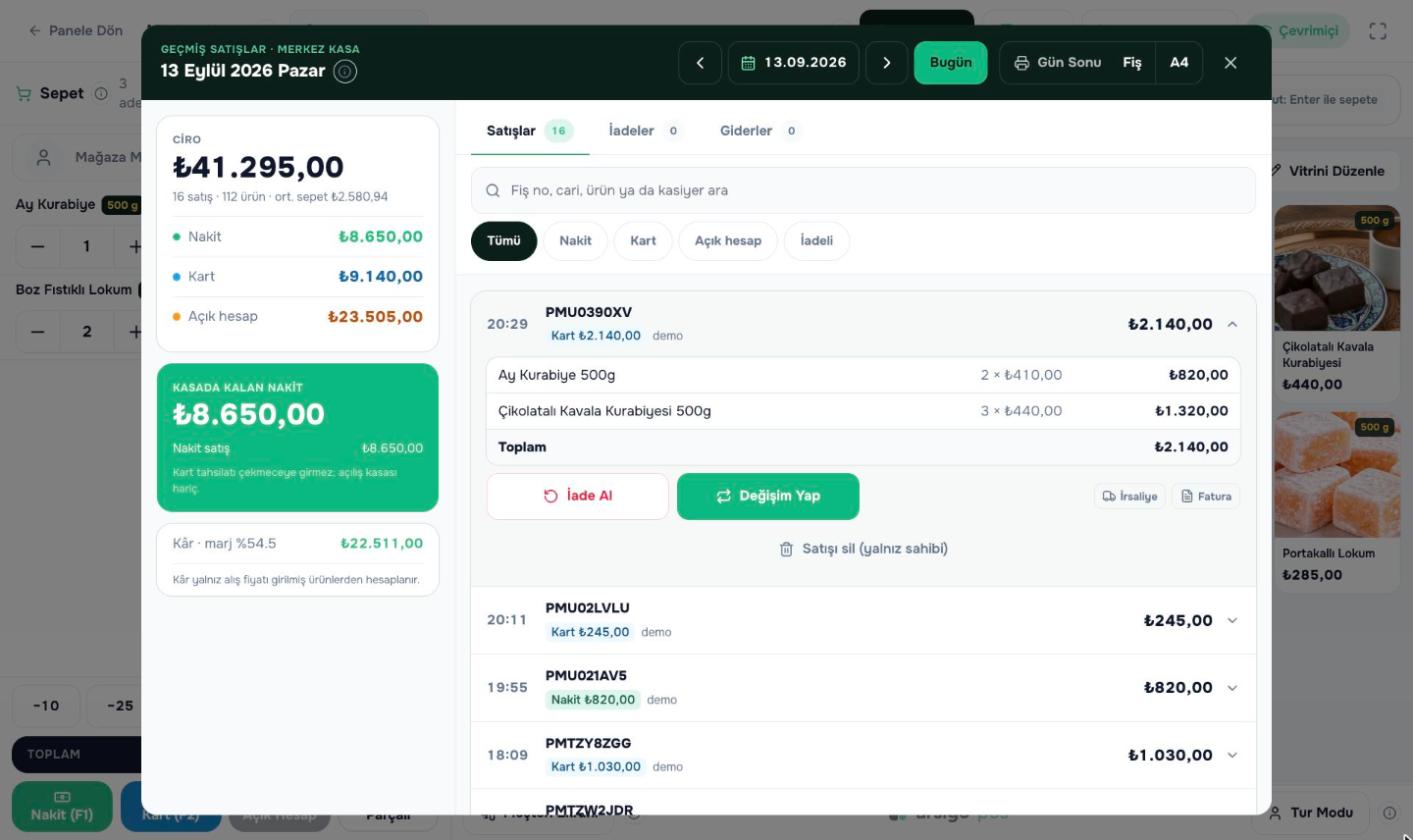Click the Değişim Yap exchange button
The image size is (1413, 840).
[x=768, y=496]
